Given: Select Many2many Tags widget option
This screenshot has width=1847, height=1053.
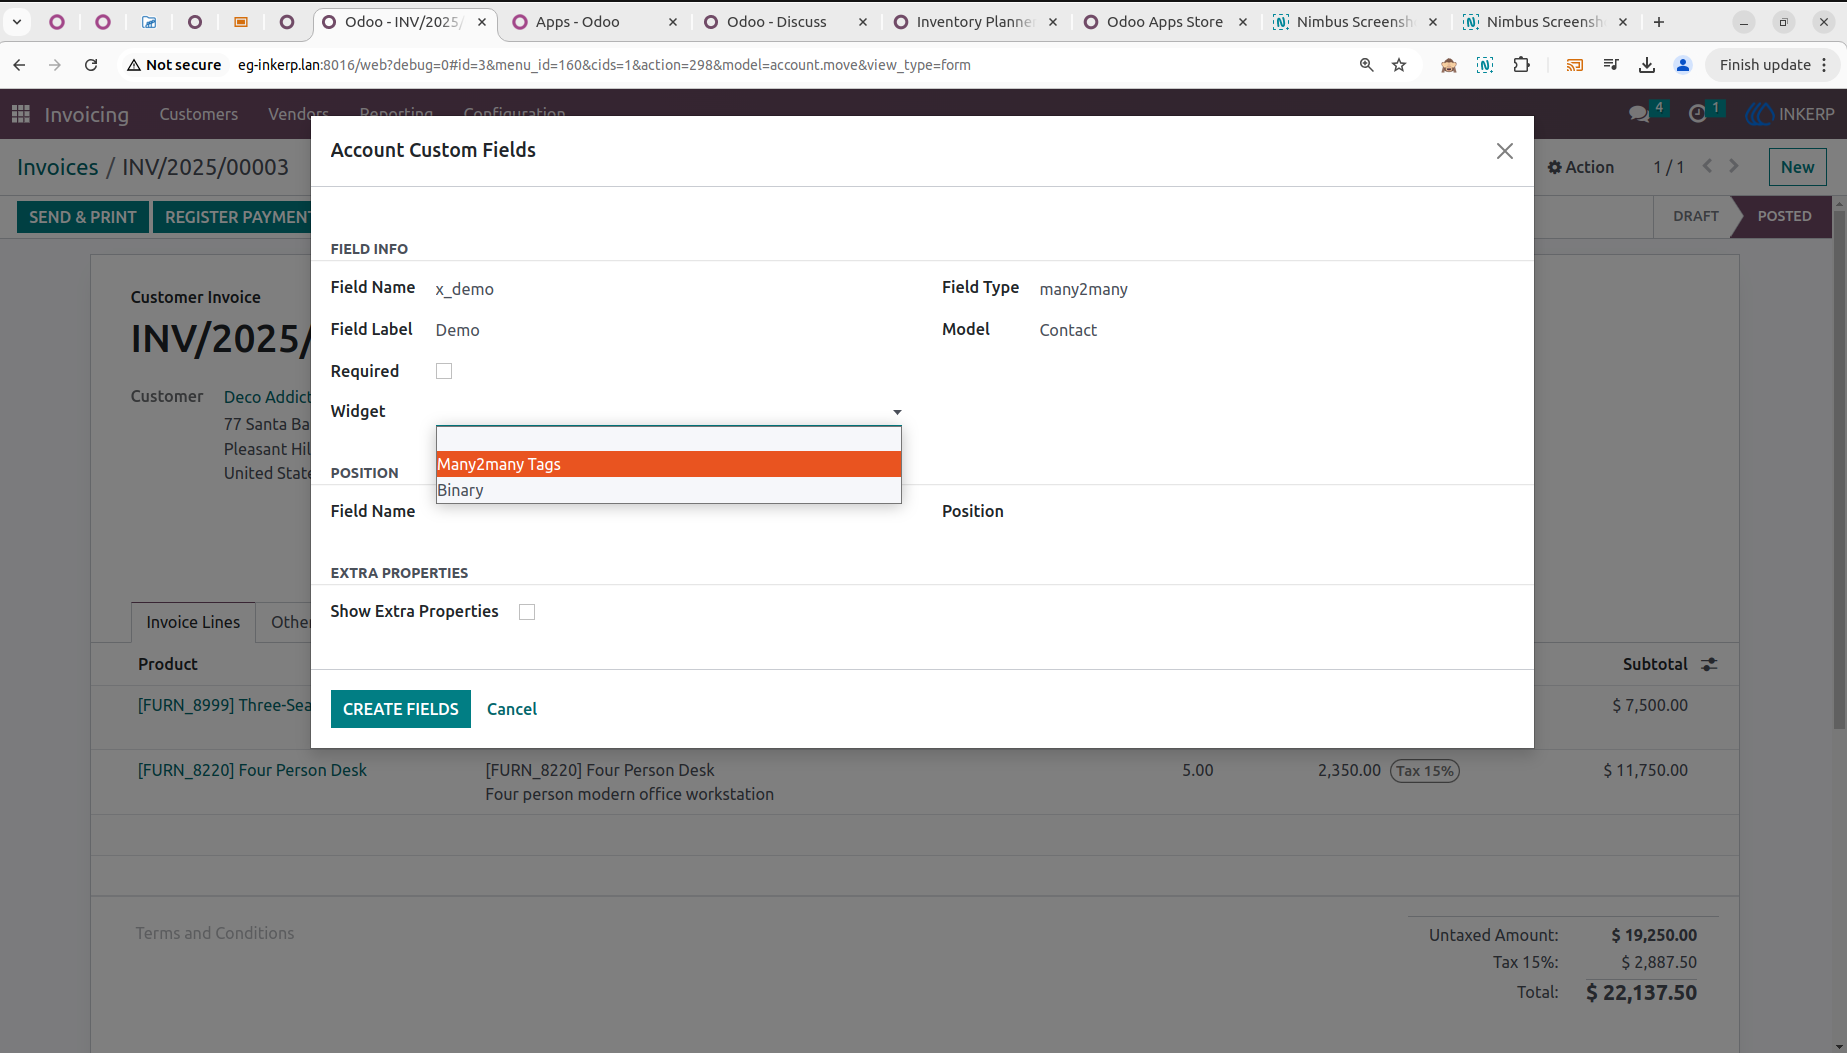Looking at the screenshot, I should coord(669,464).
